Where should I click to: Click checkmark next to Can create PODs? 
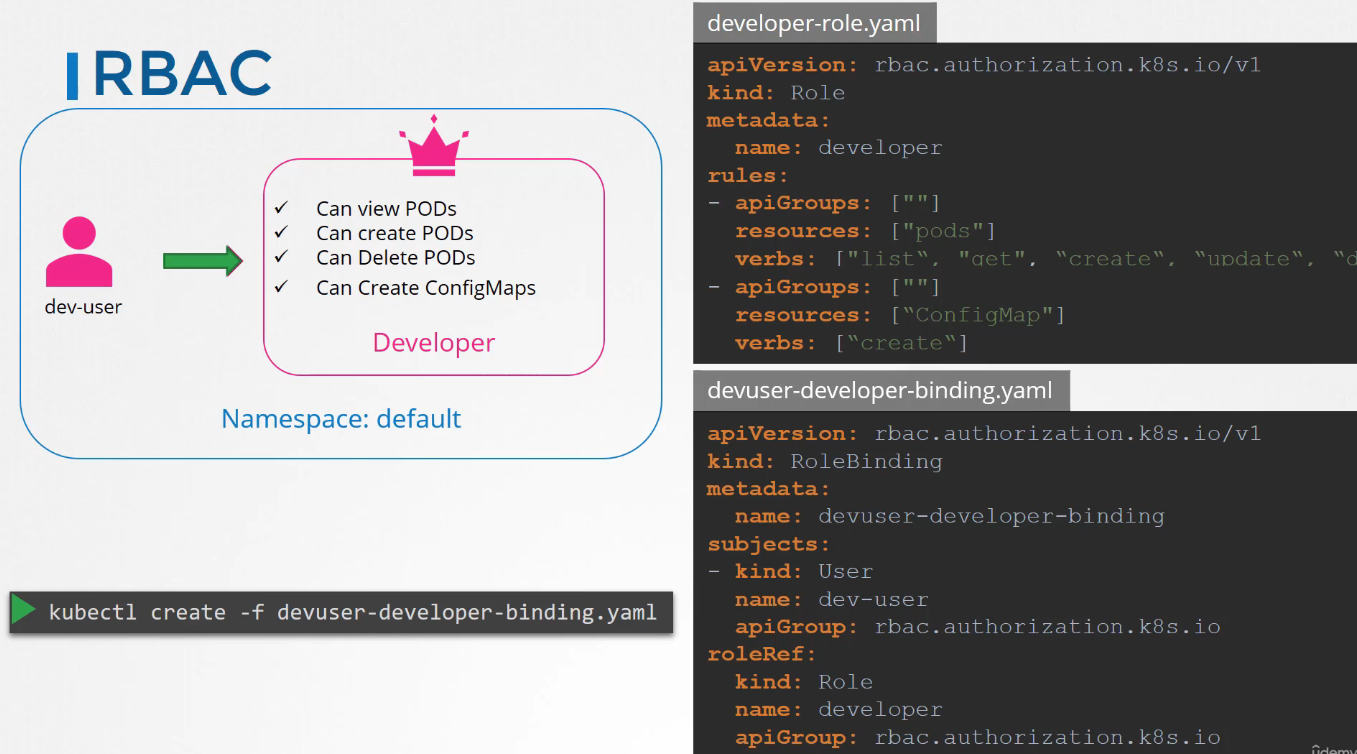coord(281,233)
